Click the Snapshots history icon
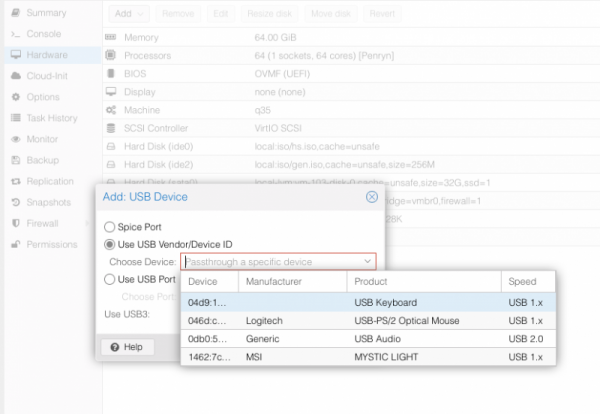 16,202
